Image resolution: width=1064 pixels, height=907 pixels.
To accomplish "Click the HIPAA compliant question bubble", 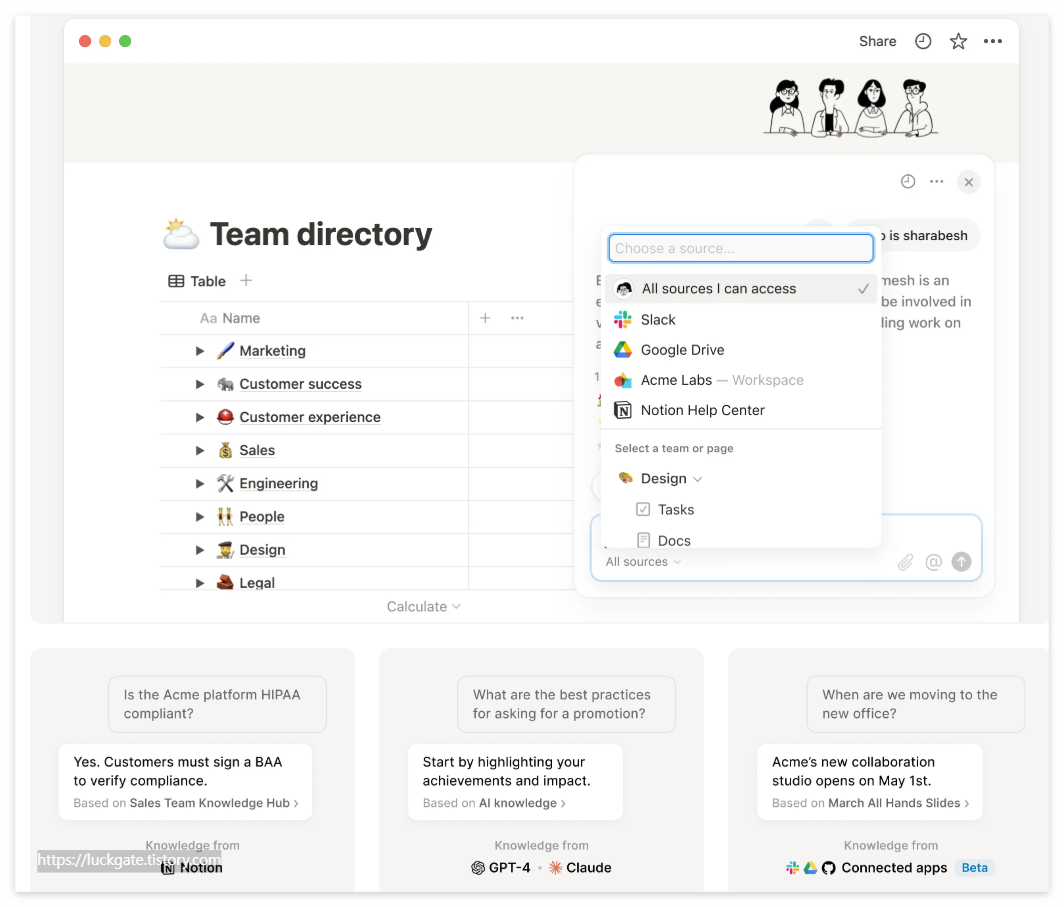I will pos(217,704).
